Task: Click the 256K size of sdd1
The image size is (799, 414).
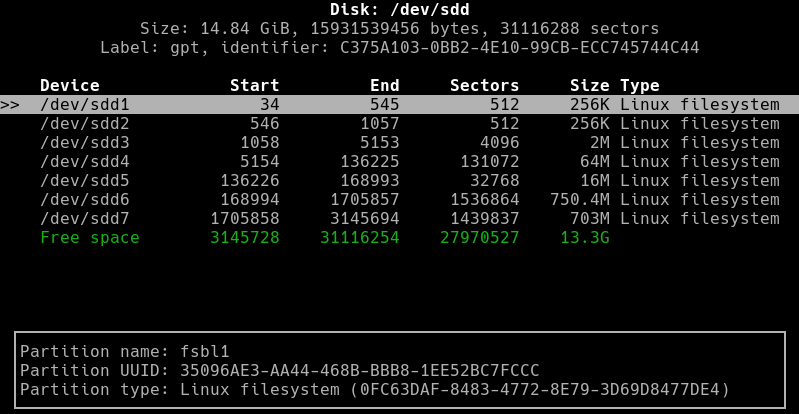Action: pyautogui.click(x=590, y=105)
